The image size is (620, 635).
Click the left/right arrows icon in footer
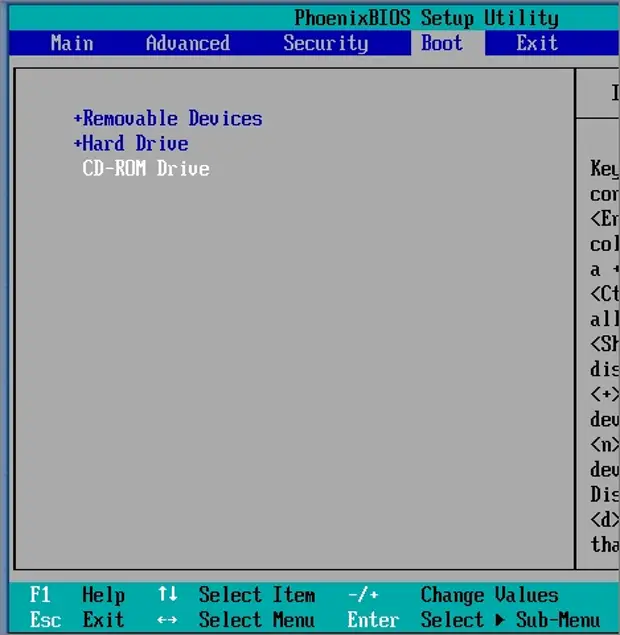tap(167, 620)
